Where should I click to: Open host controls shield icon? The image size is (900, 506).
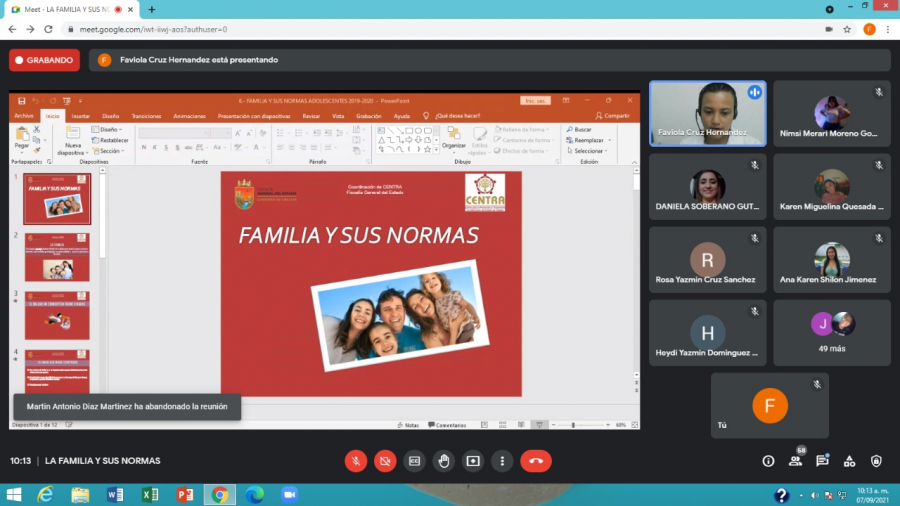(876, 461)
